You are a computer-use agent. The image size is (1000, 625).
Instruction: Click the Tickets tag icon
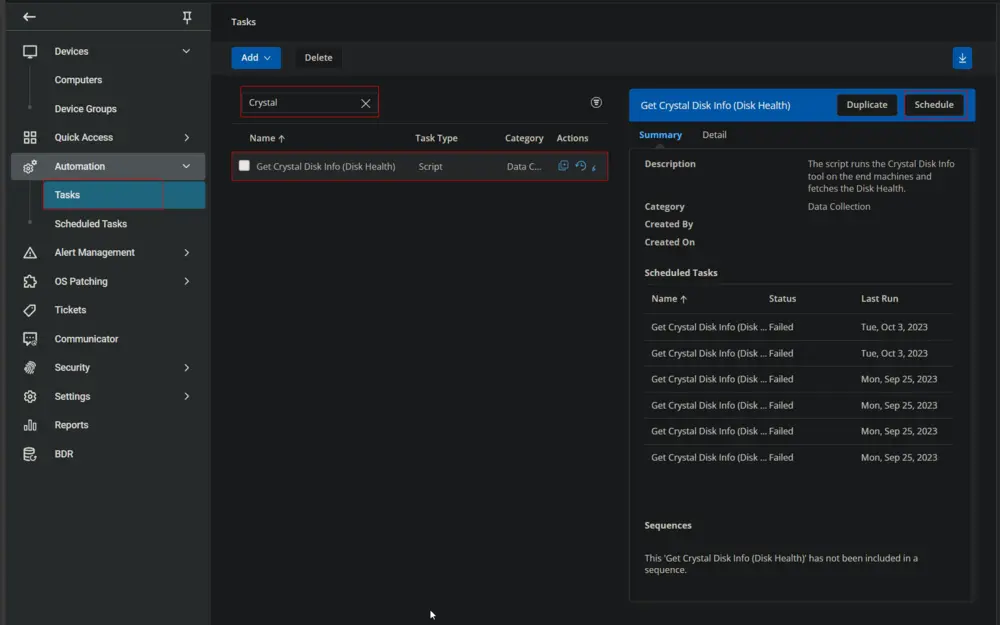[30, 311]
